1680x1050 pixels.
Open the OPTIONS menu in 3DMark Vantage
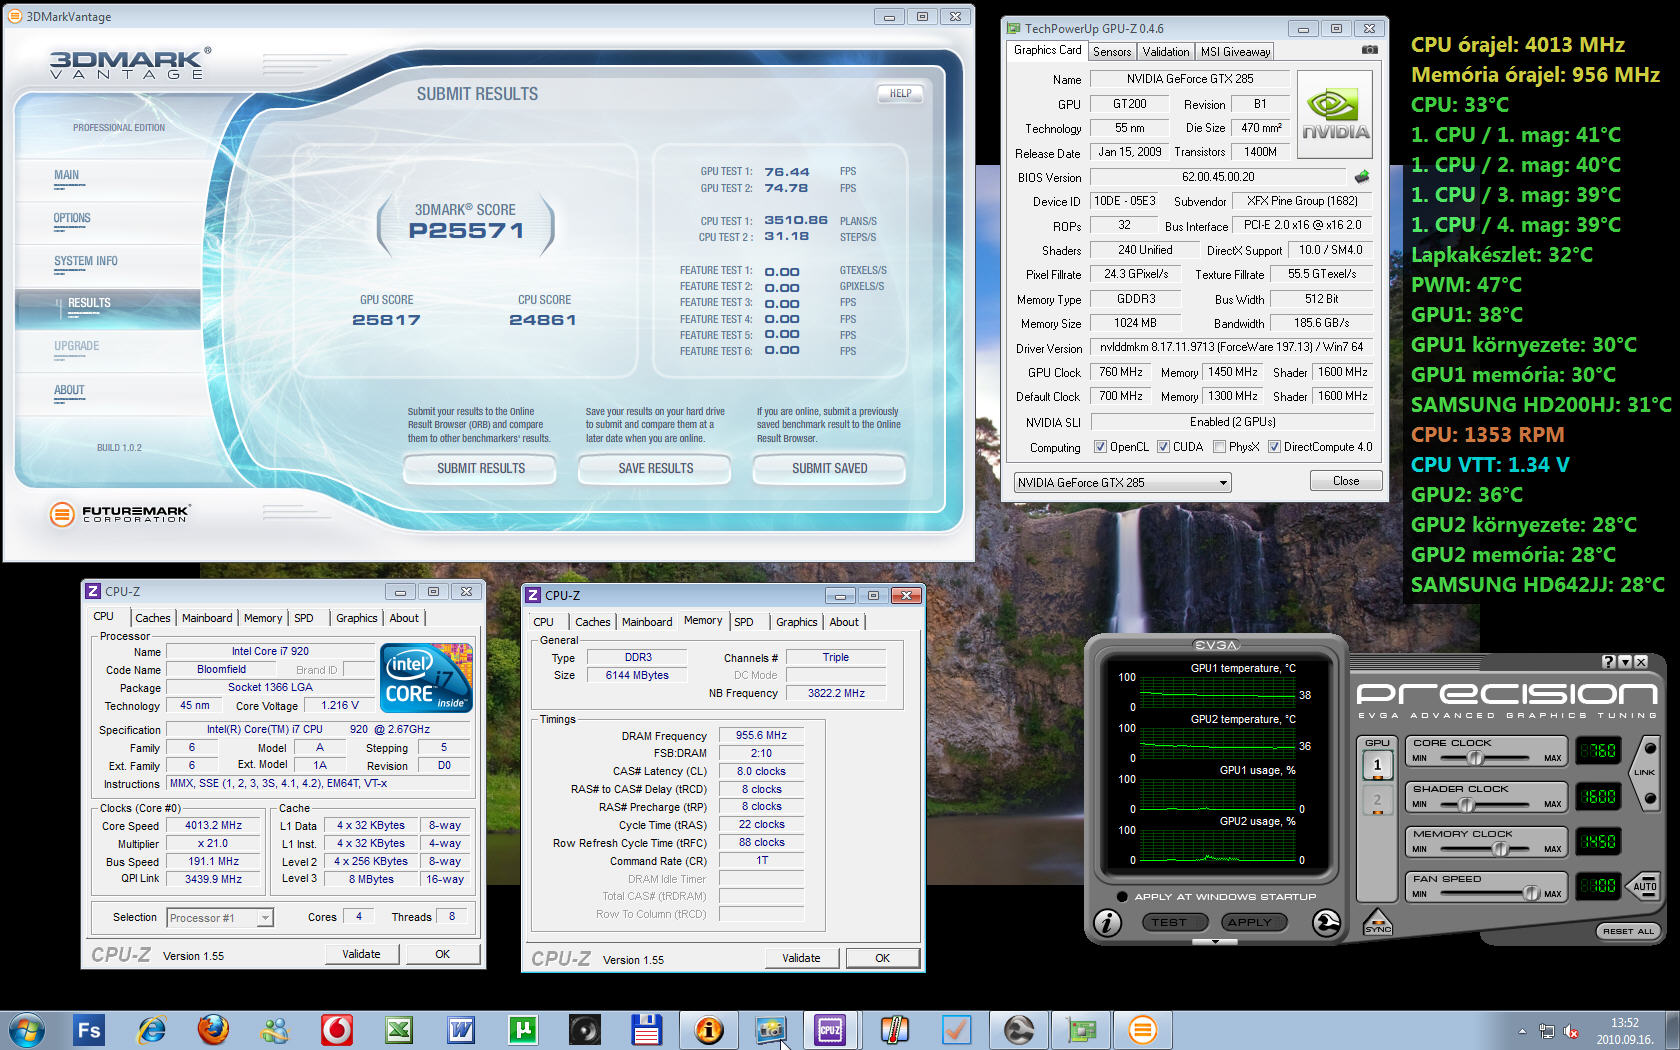72,218
